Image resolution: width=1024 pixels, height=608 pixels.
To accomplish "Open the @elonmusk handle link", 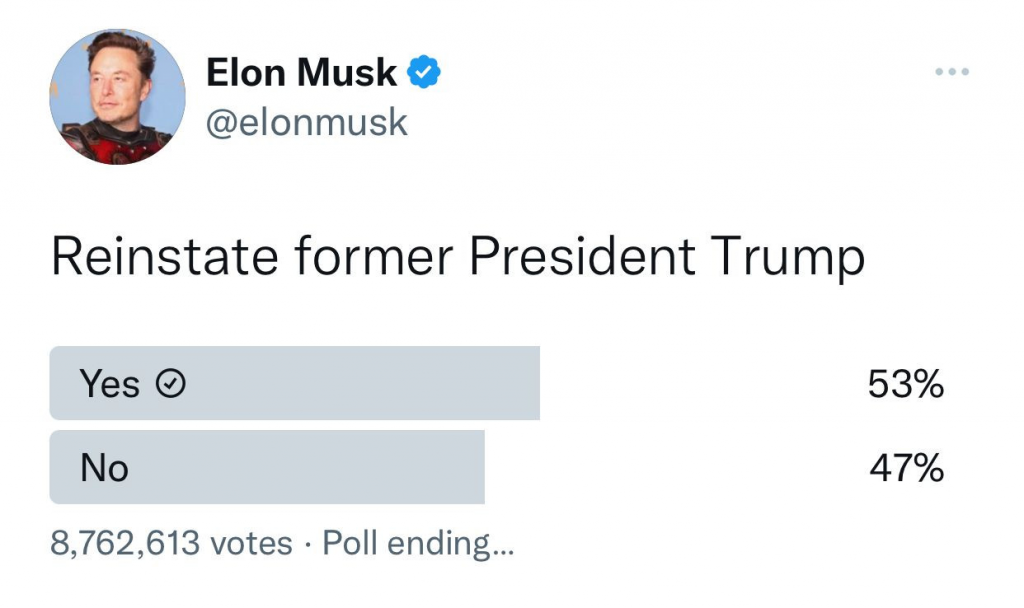I will point(307,123).
